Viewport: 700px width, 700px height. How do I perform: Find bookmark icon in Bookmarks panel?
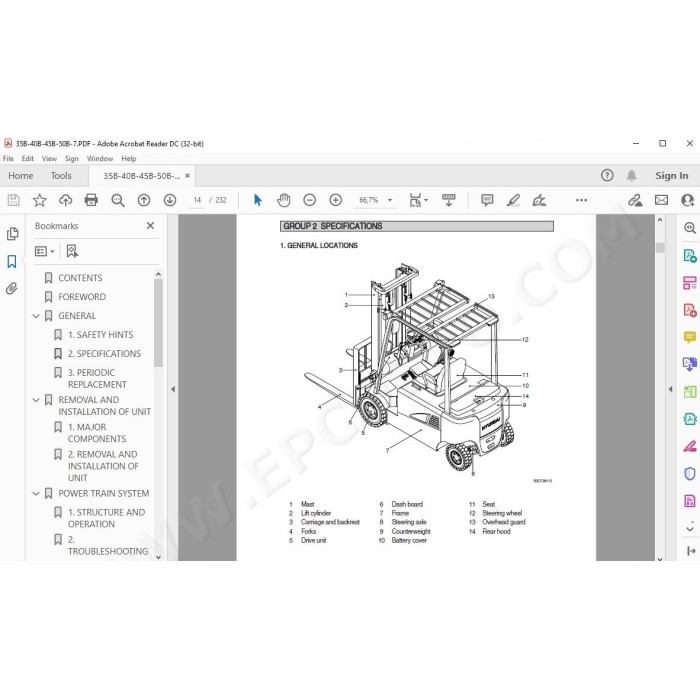click(72, 251)
